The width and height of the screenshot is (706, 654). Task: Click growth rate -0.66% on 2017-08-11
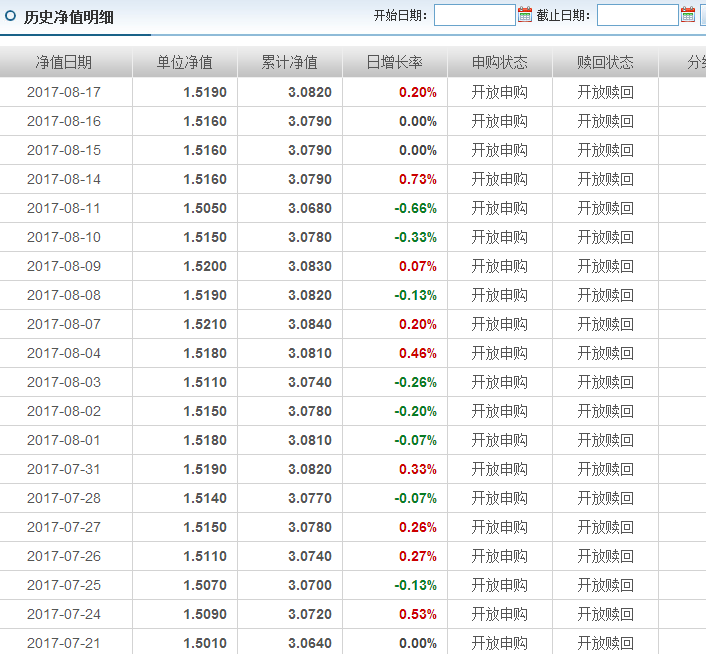tap(416, 208)
